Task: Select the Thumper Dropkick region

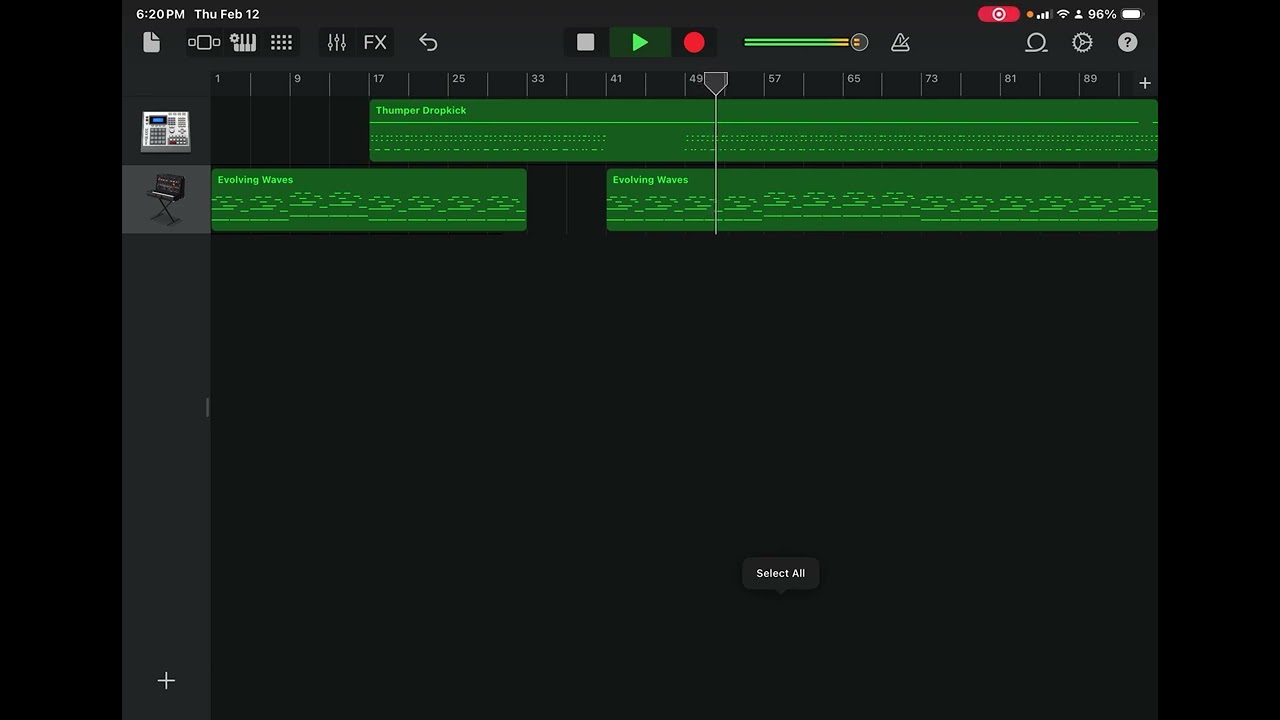Action: click(763, 130)
